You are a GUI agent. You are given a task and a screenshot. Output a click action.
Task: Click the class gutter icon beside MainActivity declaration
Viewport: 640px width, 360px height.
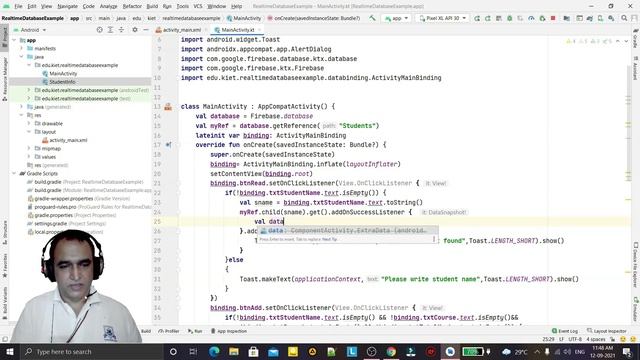[168, 107]
